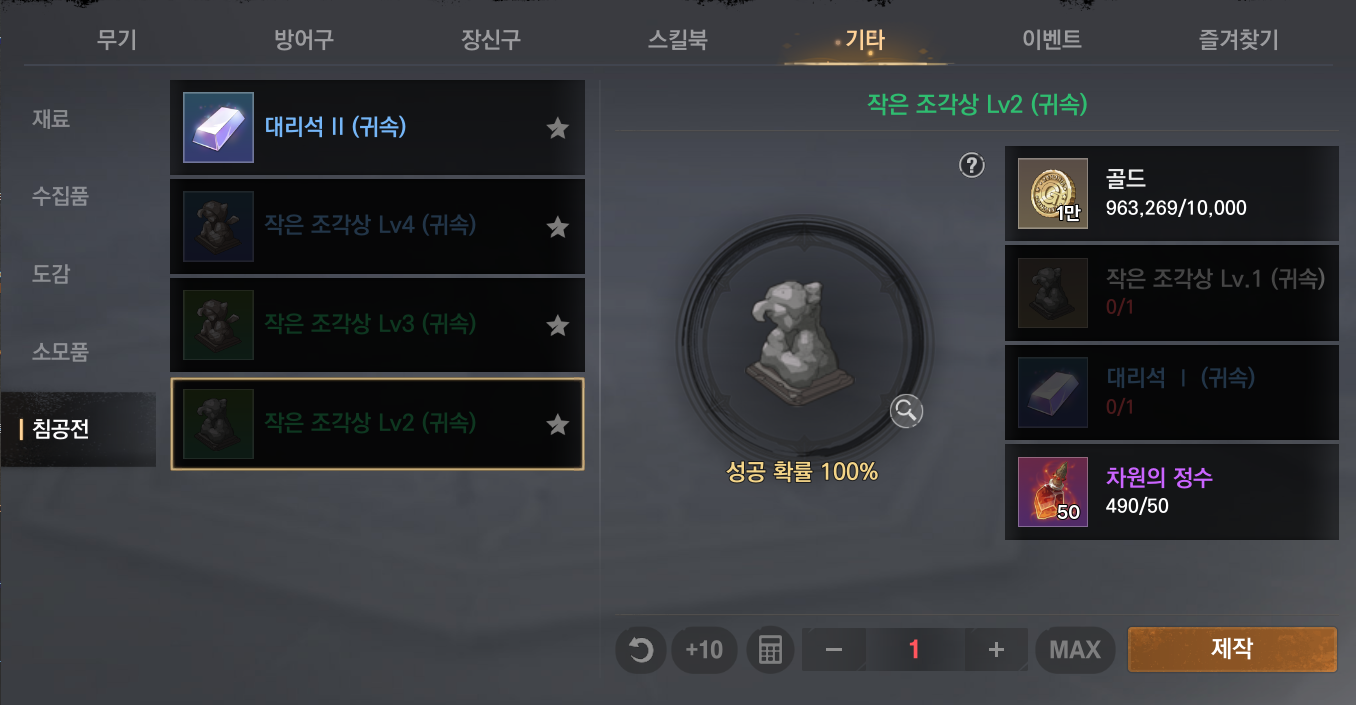Click the MAX quantity button

(x=1075, y=650)
